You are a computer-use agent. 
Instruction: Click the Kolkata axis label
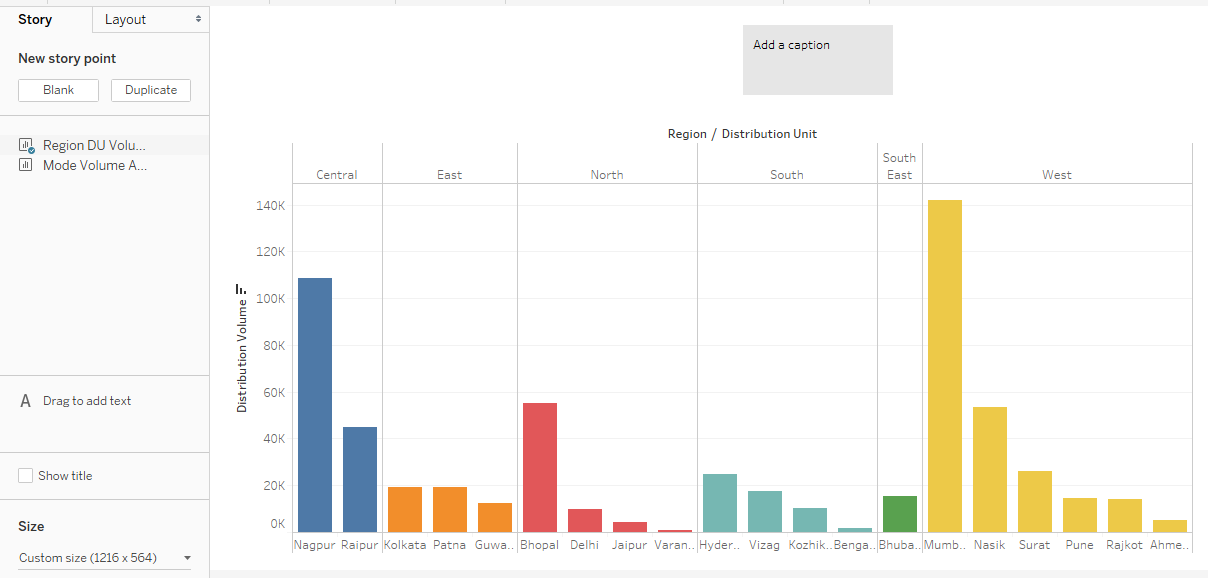click(405, 546)
